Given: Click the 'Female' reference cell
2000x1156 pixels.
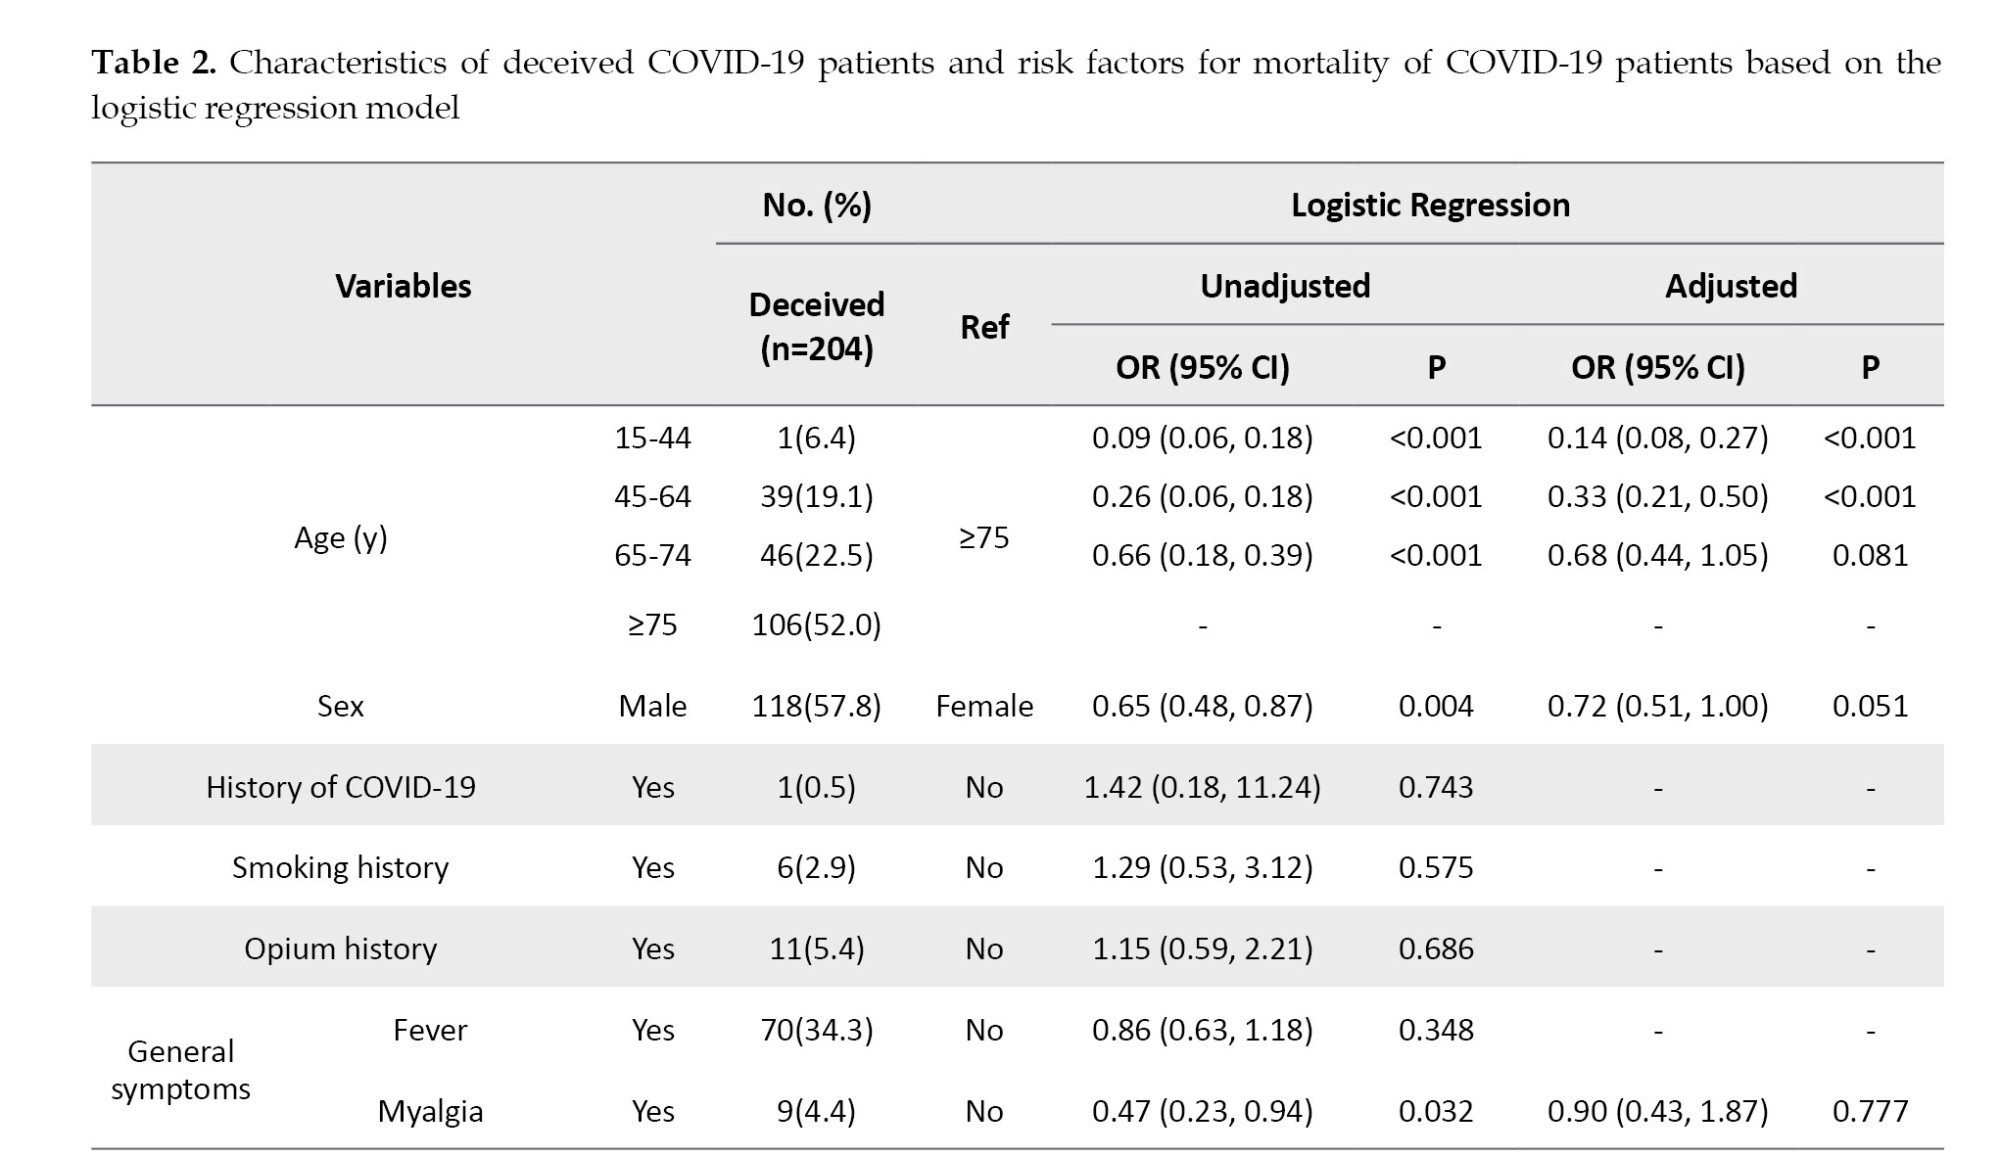Looking at the screenshot, I should [984, 706].
